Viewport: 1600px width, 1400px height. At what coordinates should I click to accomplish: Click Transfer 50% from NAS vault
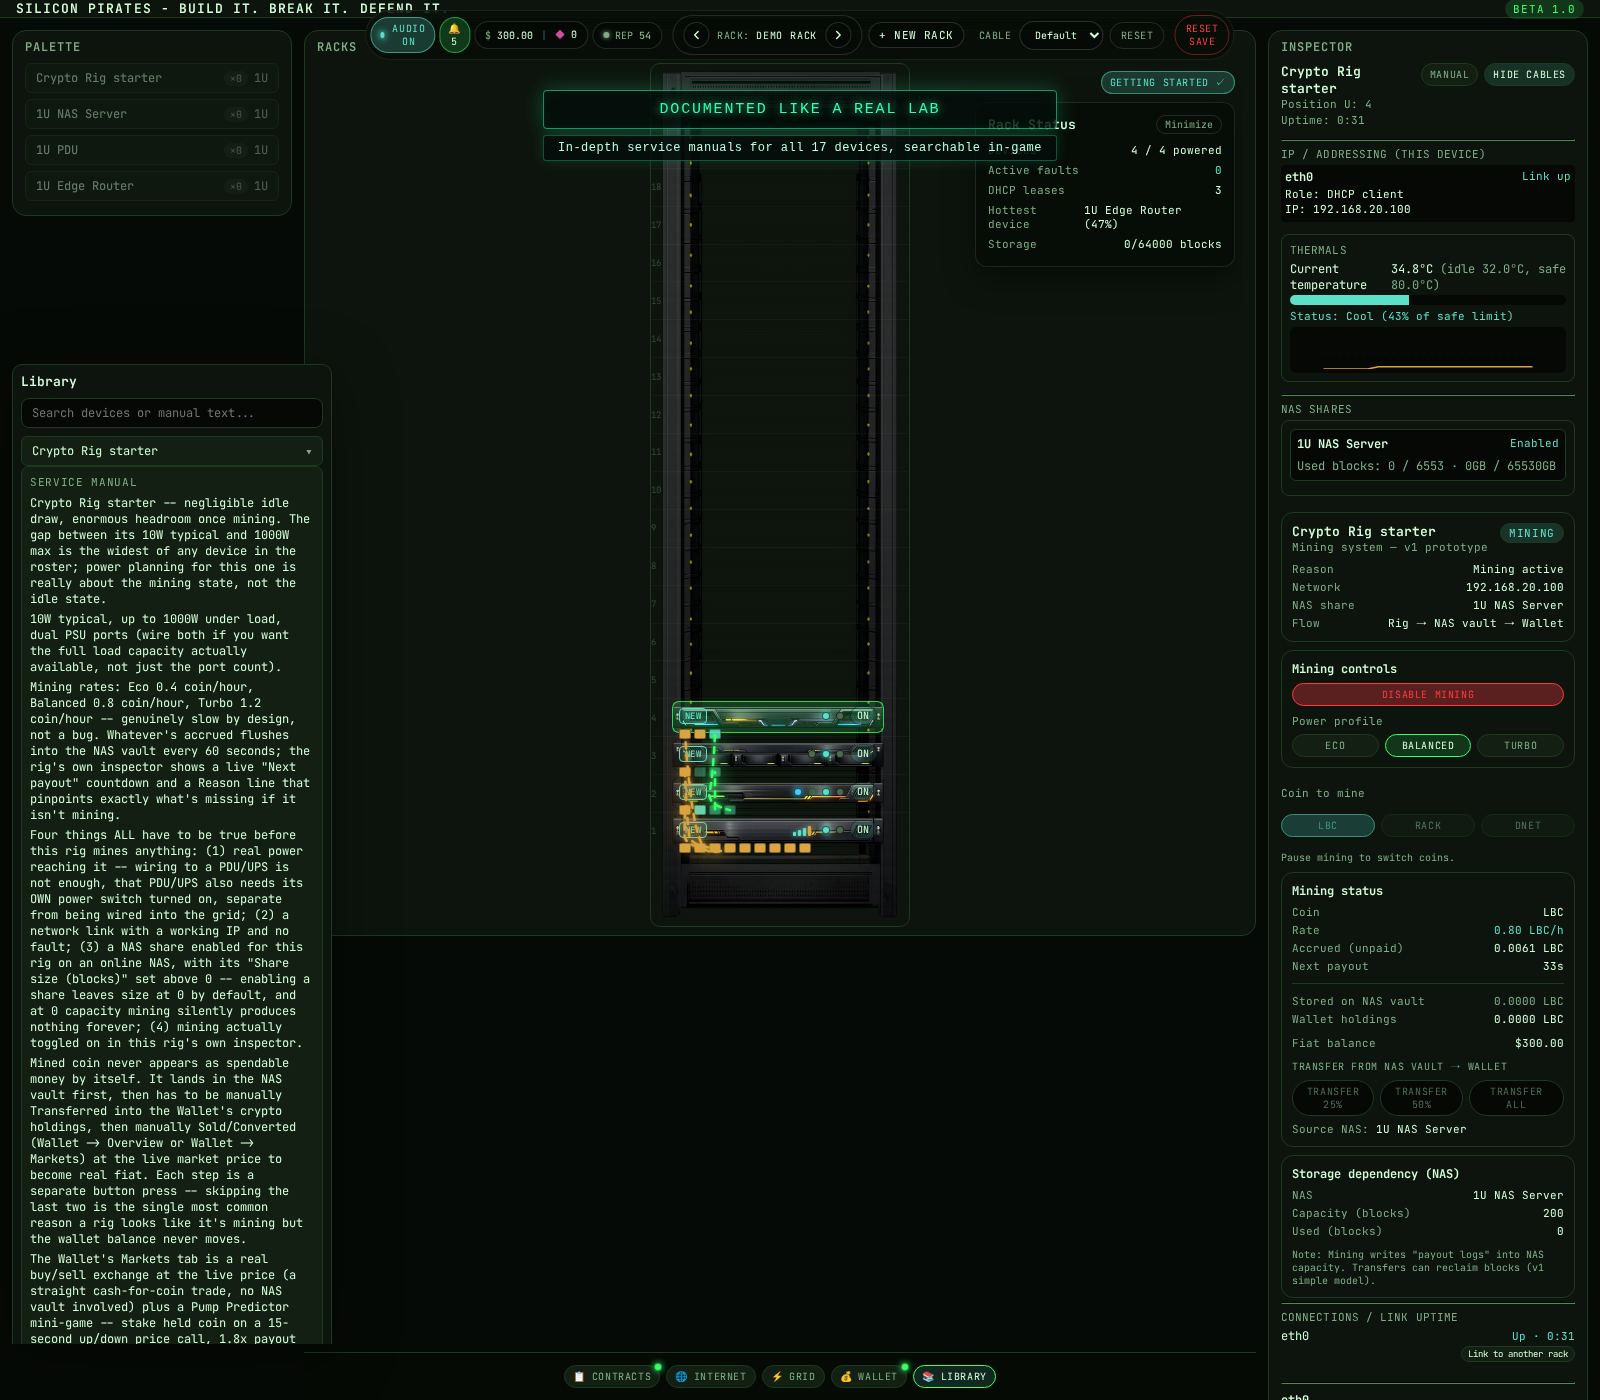pyautogui.click(x=1421, y=1098)
